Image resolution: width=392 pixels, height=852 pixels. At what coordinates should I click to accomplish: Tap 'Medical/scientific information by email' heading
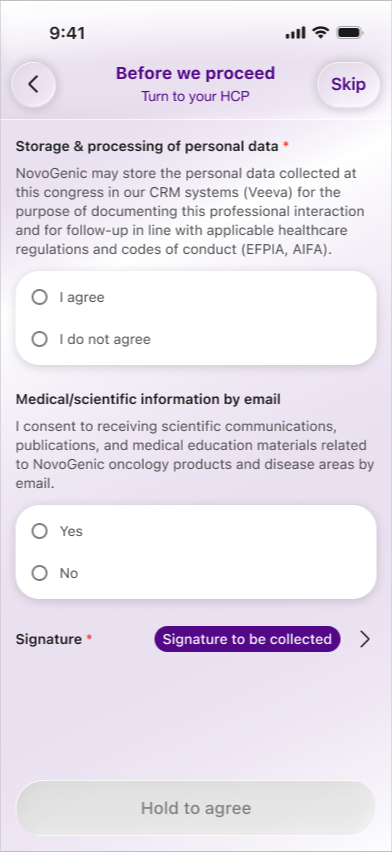click(148, 399)
